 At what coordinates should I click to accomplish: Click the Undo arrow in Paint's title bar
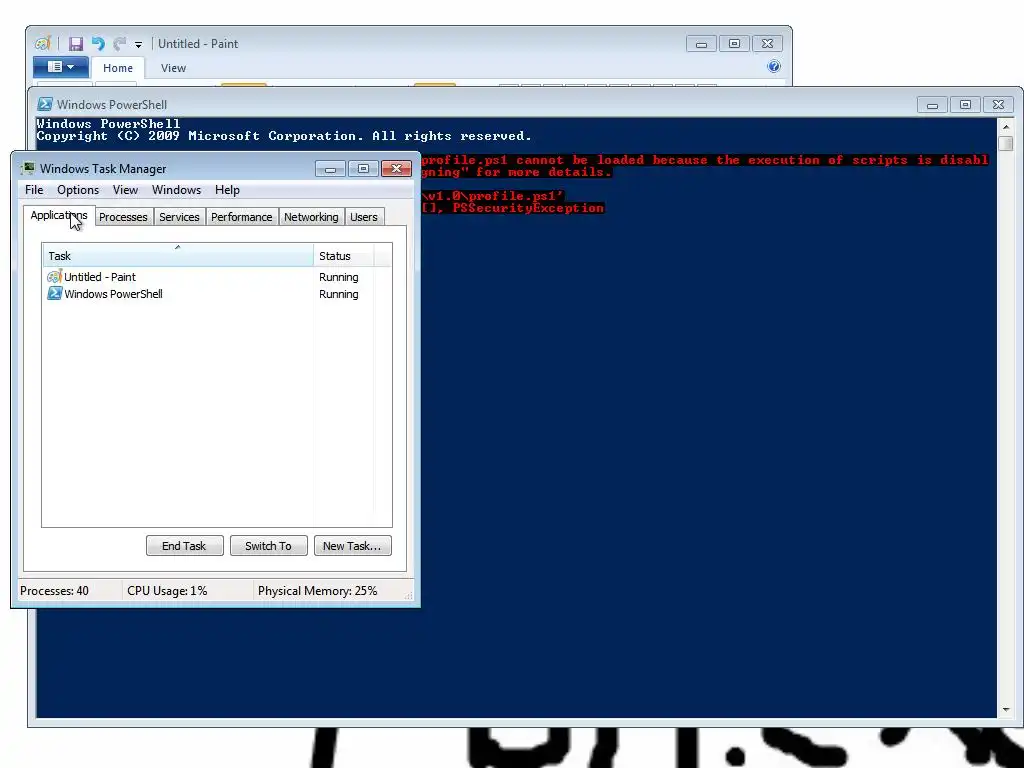point(98,44)
